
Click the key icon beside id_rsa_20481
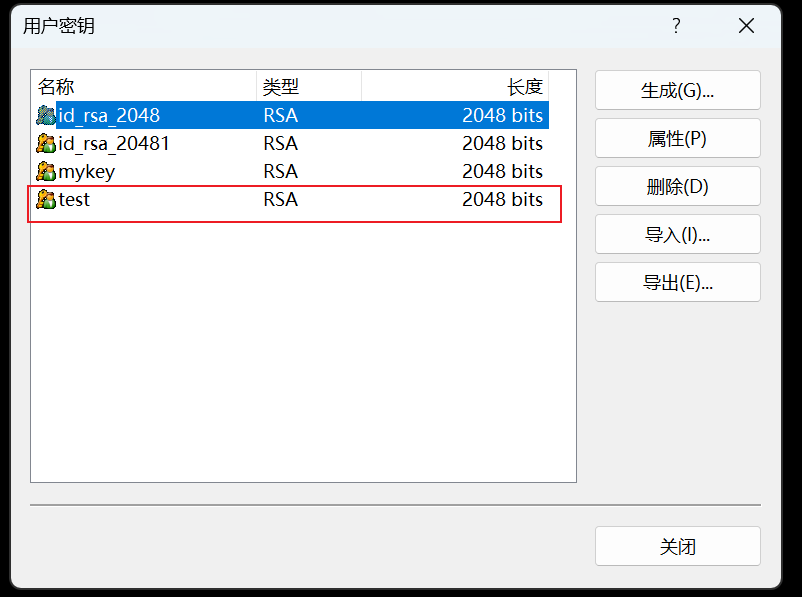(46, 143)
